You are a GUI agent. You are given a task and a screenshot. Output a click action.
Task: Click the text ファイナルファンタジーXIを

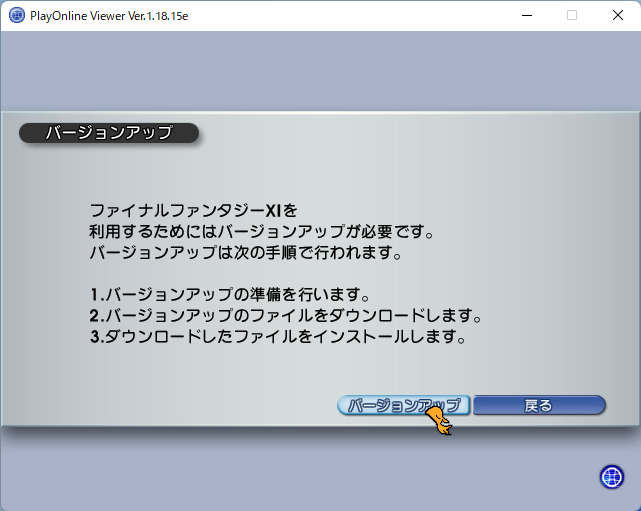click(193, 211)
